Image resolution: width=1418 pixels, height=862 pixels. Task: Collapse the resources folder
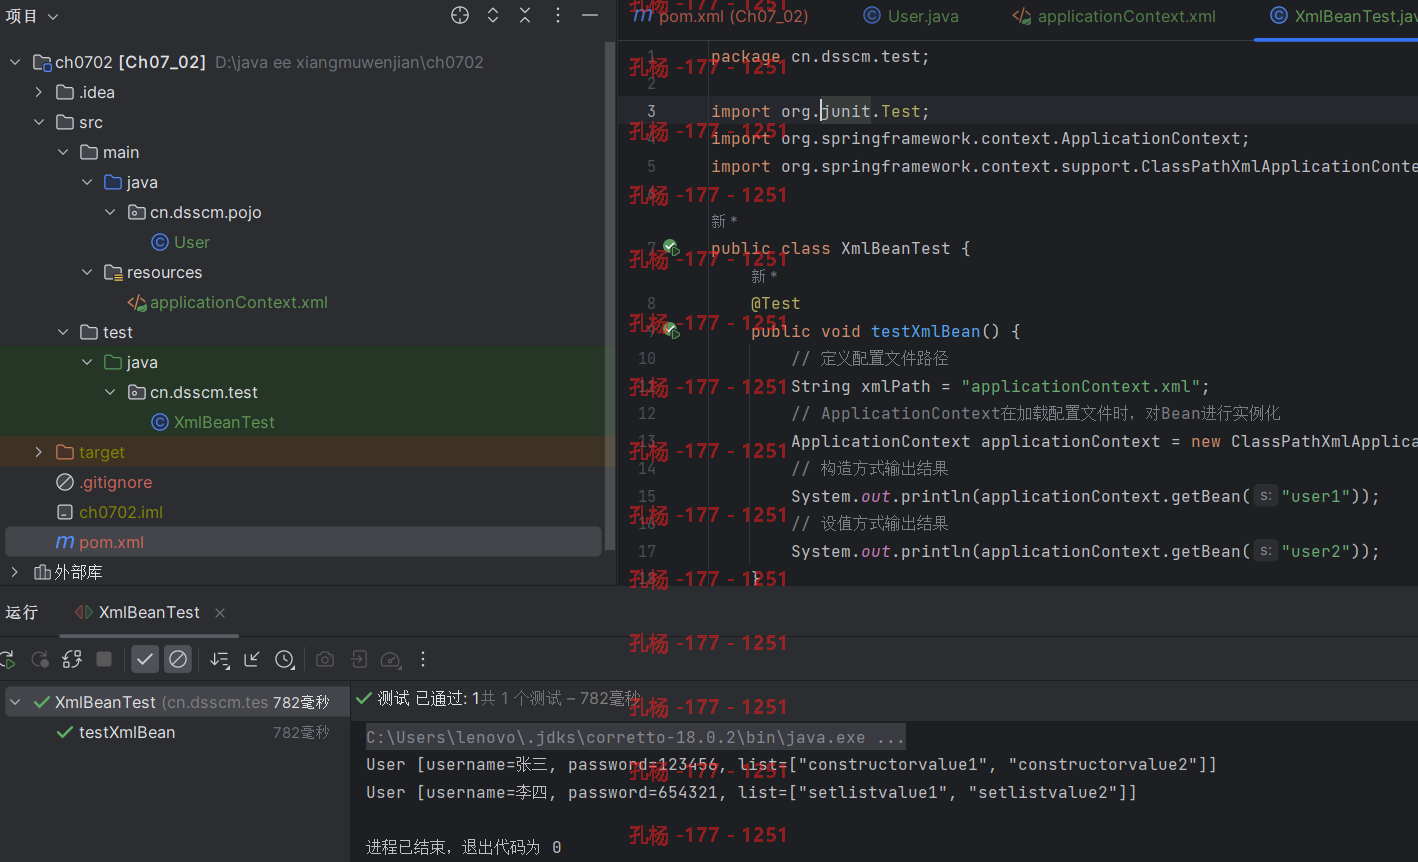coord(87,272)
